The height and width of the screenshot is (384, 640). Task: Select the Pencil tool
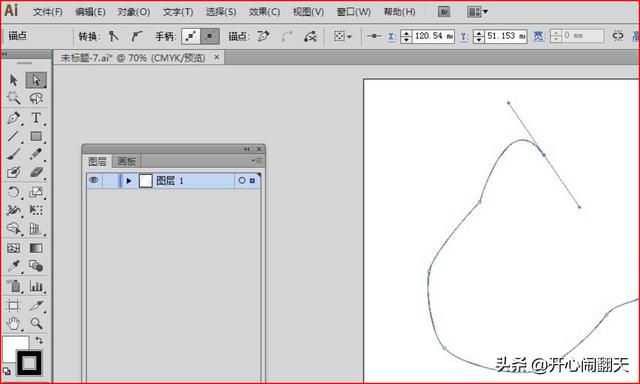[36, 154]
